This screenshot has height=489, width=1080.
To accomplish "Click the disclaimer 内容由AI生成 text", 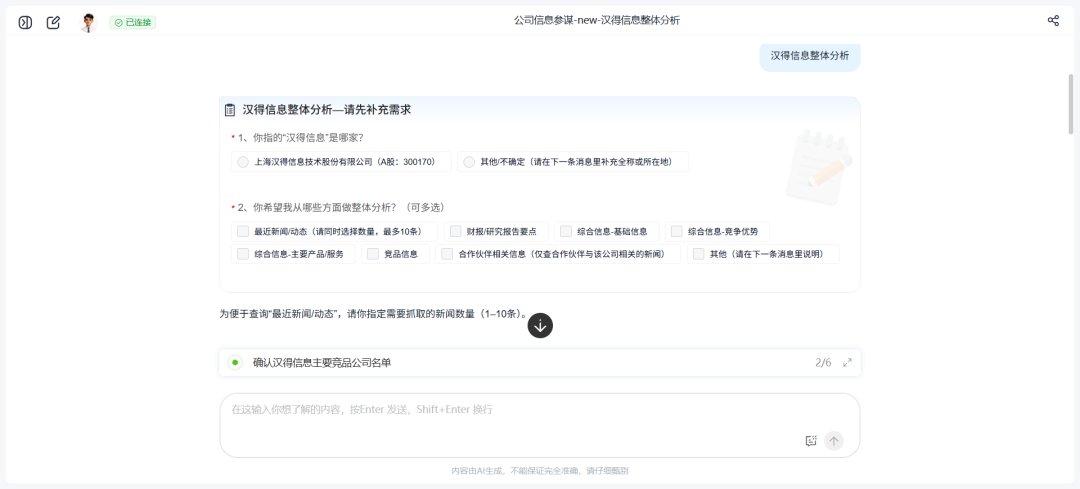I will point(539,471).
